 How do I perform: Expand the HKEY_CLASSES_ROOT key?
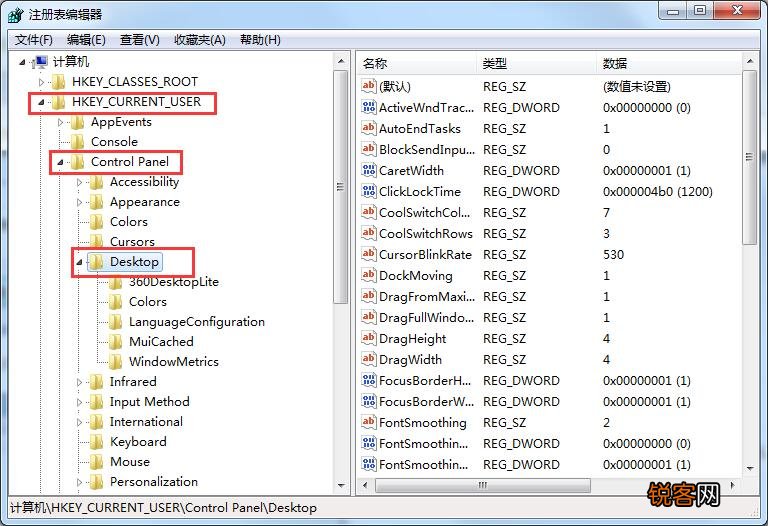point(42,82)
